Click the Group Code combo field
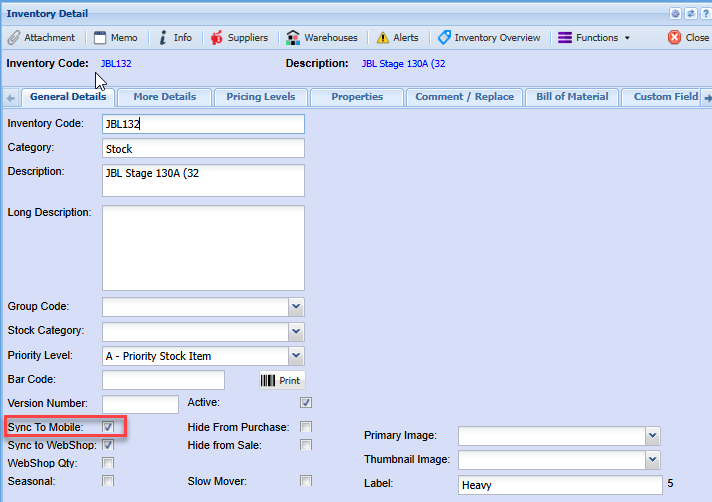The image size is (712, 502). point(196,307)
